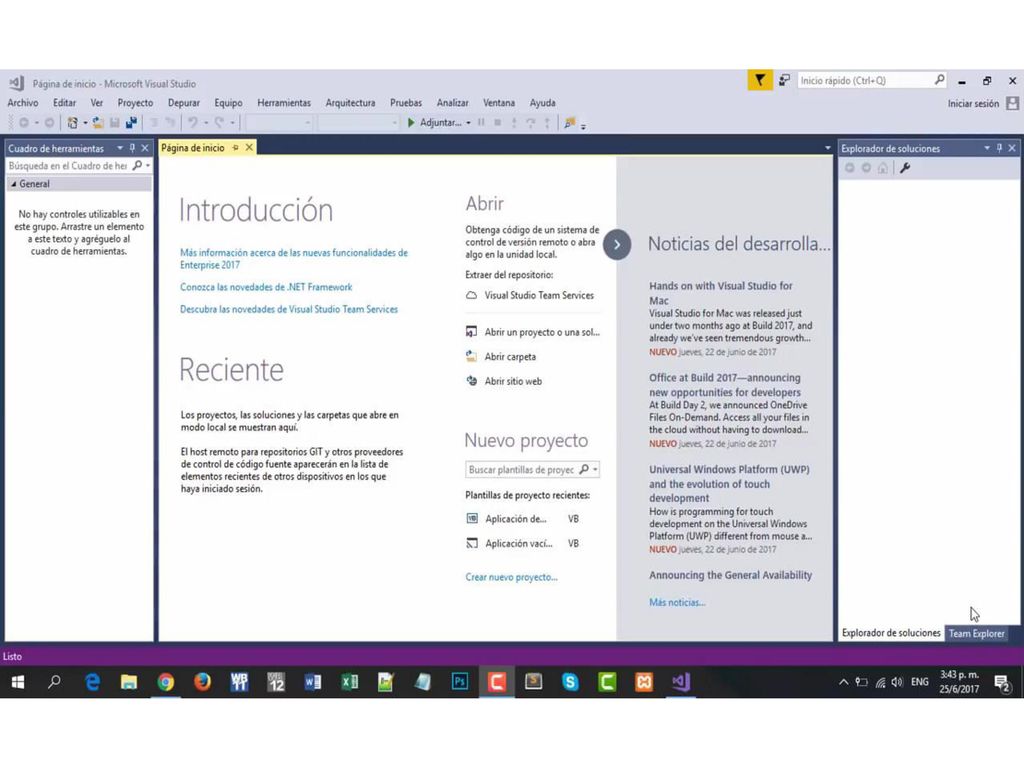This screenshot has width=1024, height=768.
Task: Click Iniciar sesión in the top right
Action: (x=973, y=104)
